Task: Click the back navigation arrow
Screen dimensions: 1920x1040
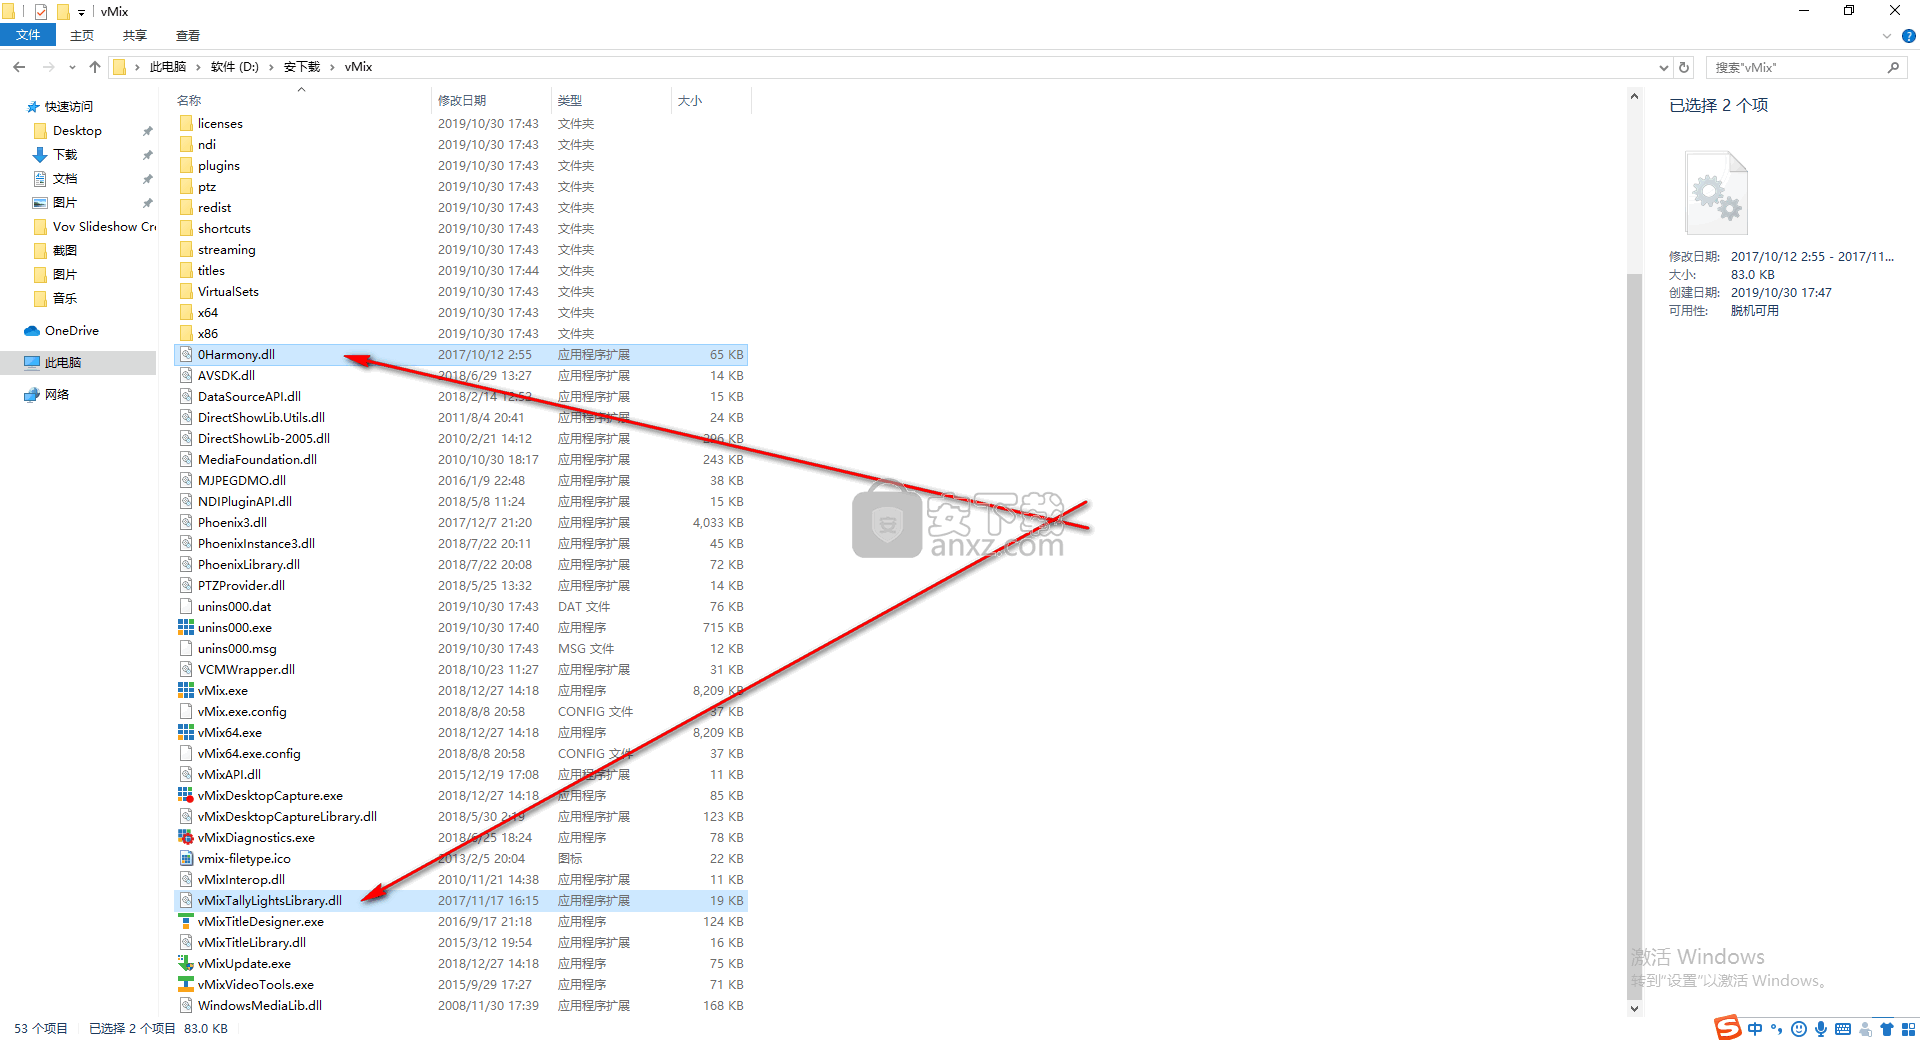Action: tap(19, 67)
